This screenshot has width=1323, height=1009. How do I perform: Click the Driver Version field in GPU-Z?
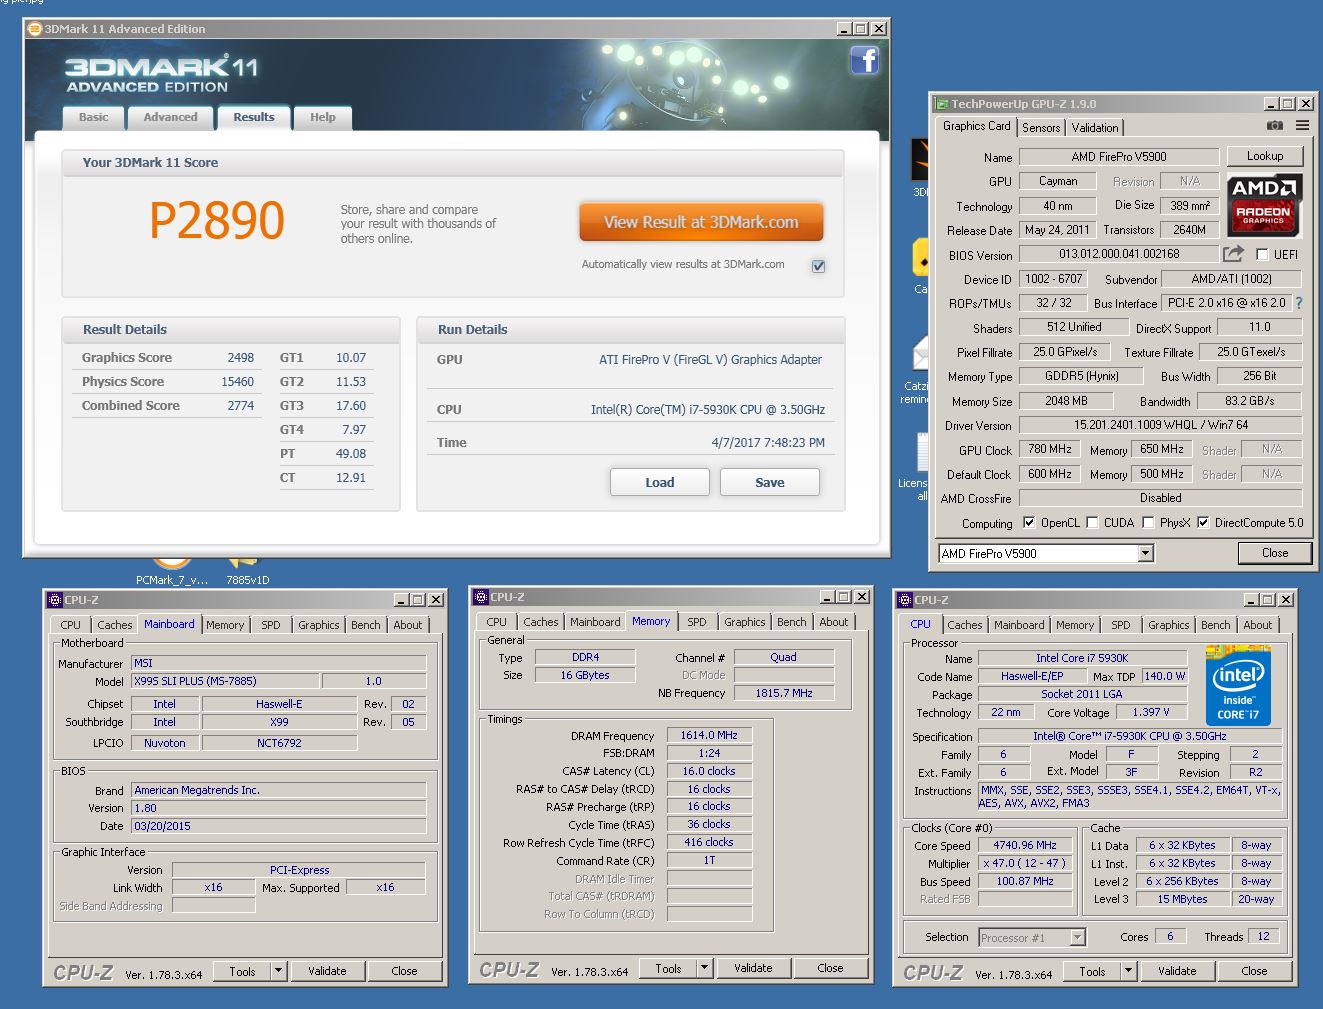tap(1161, 425)
